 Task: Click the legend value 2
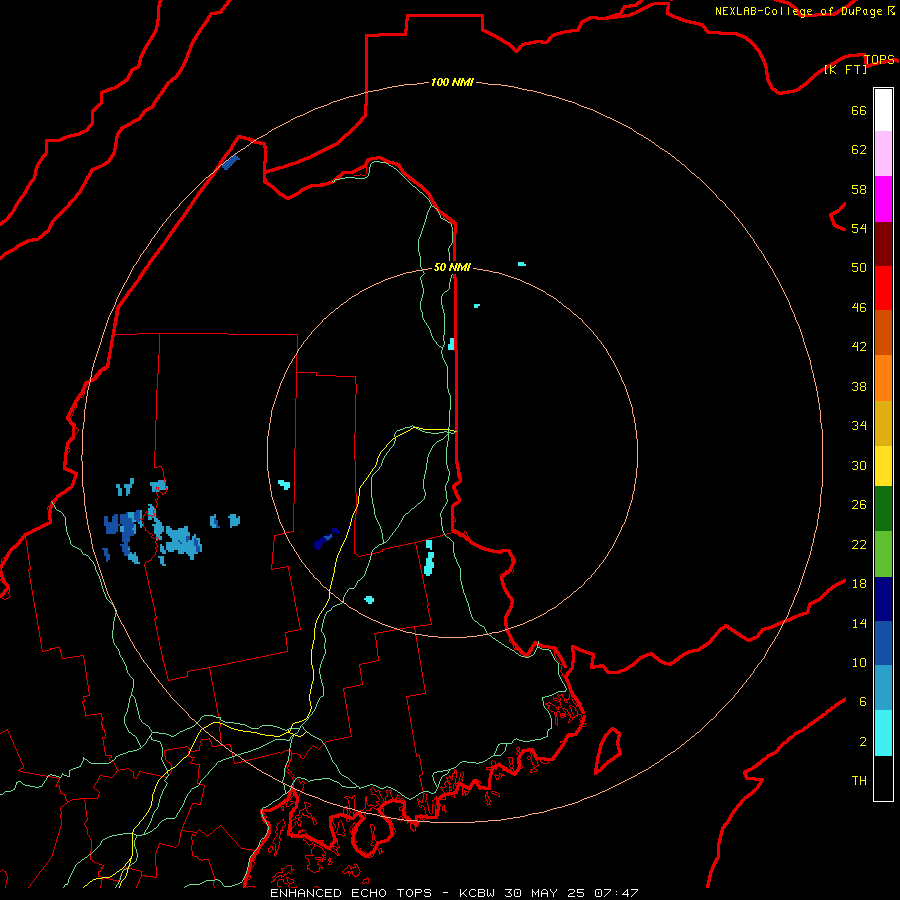click(x=863, y=742)
